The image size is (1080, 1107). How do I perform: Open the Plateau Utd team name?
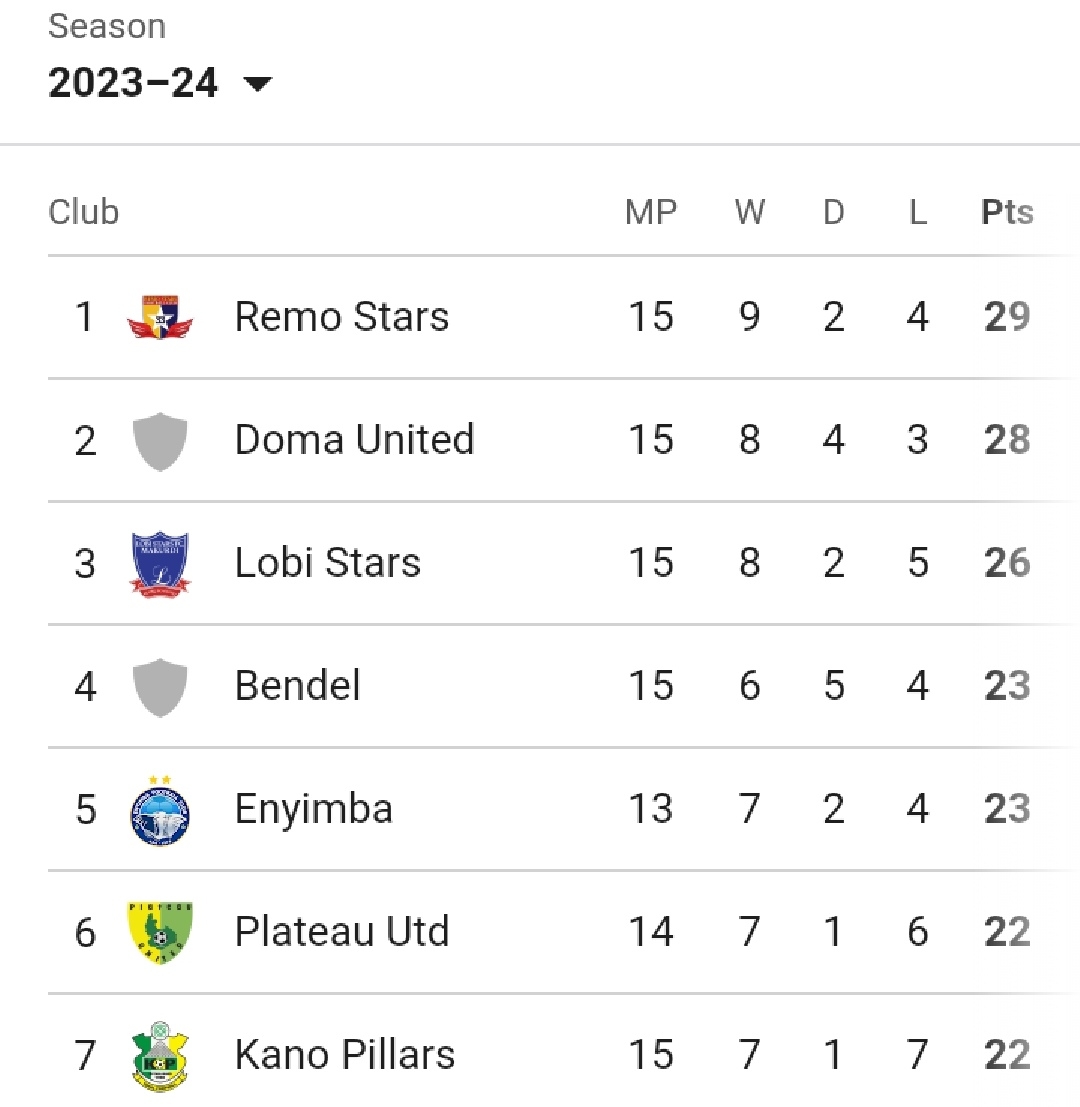[x=341, y=932]
